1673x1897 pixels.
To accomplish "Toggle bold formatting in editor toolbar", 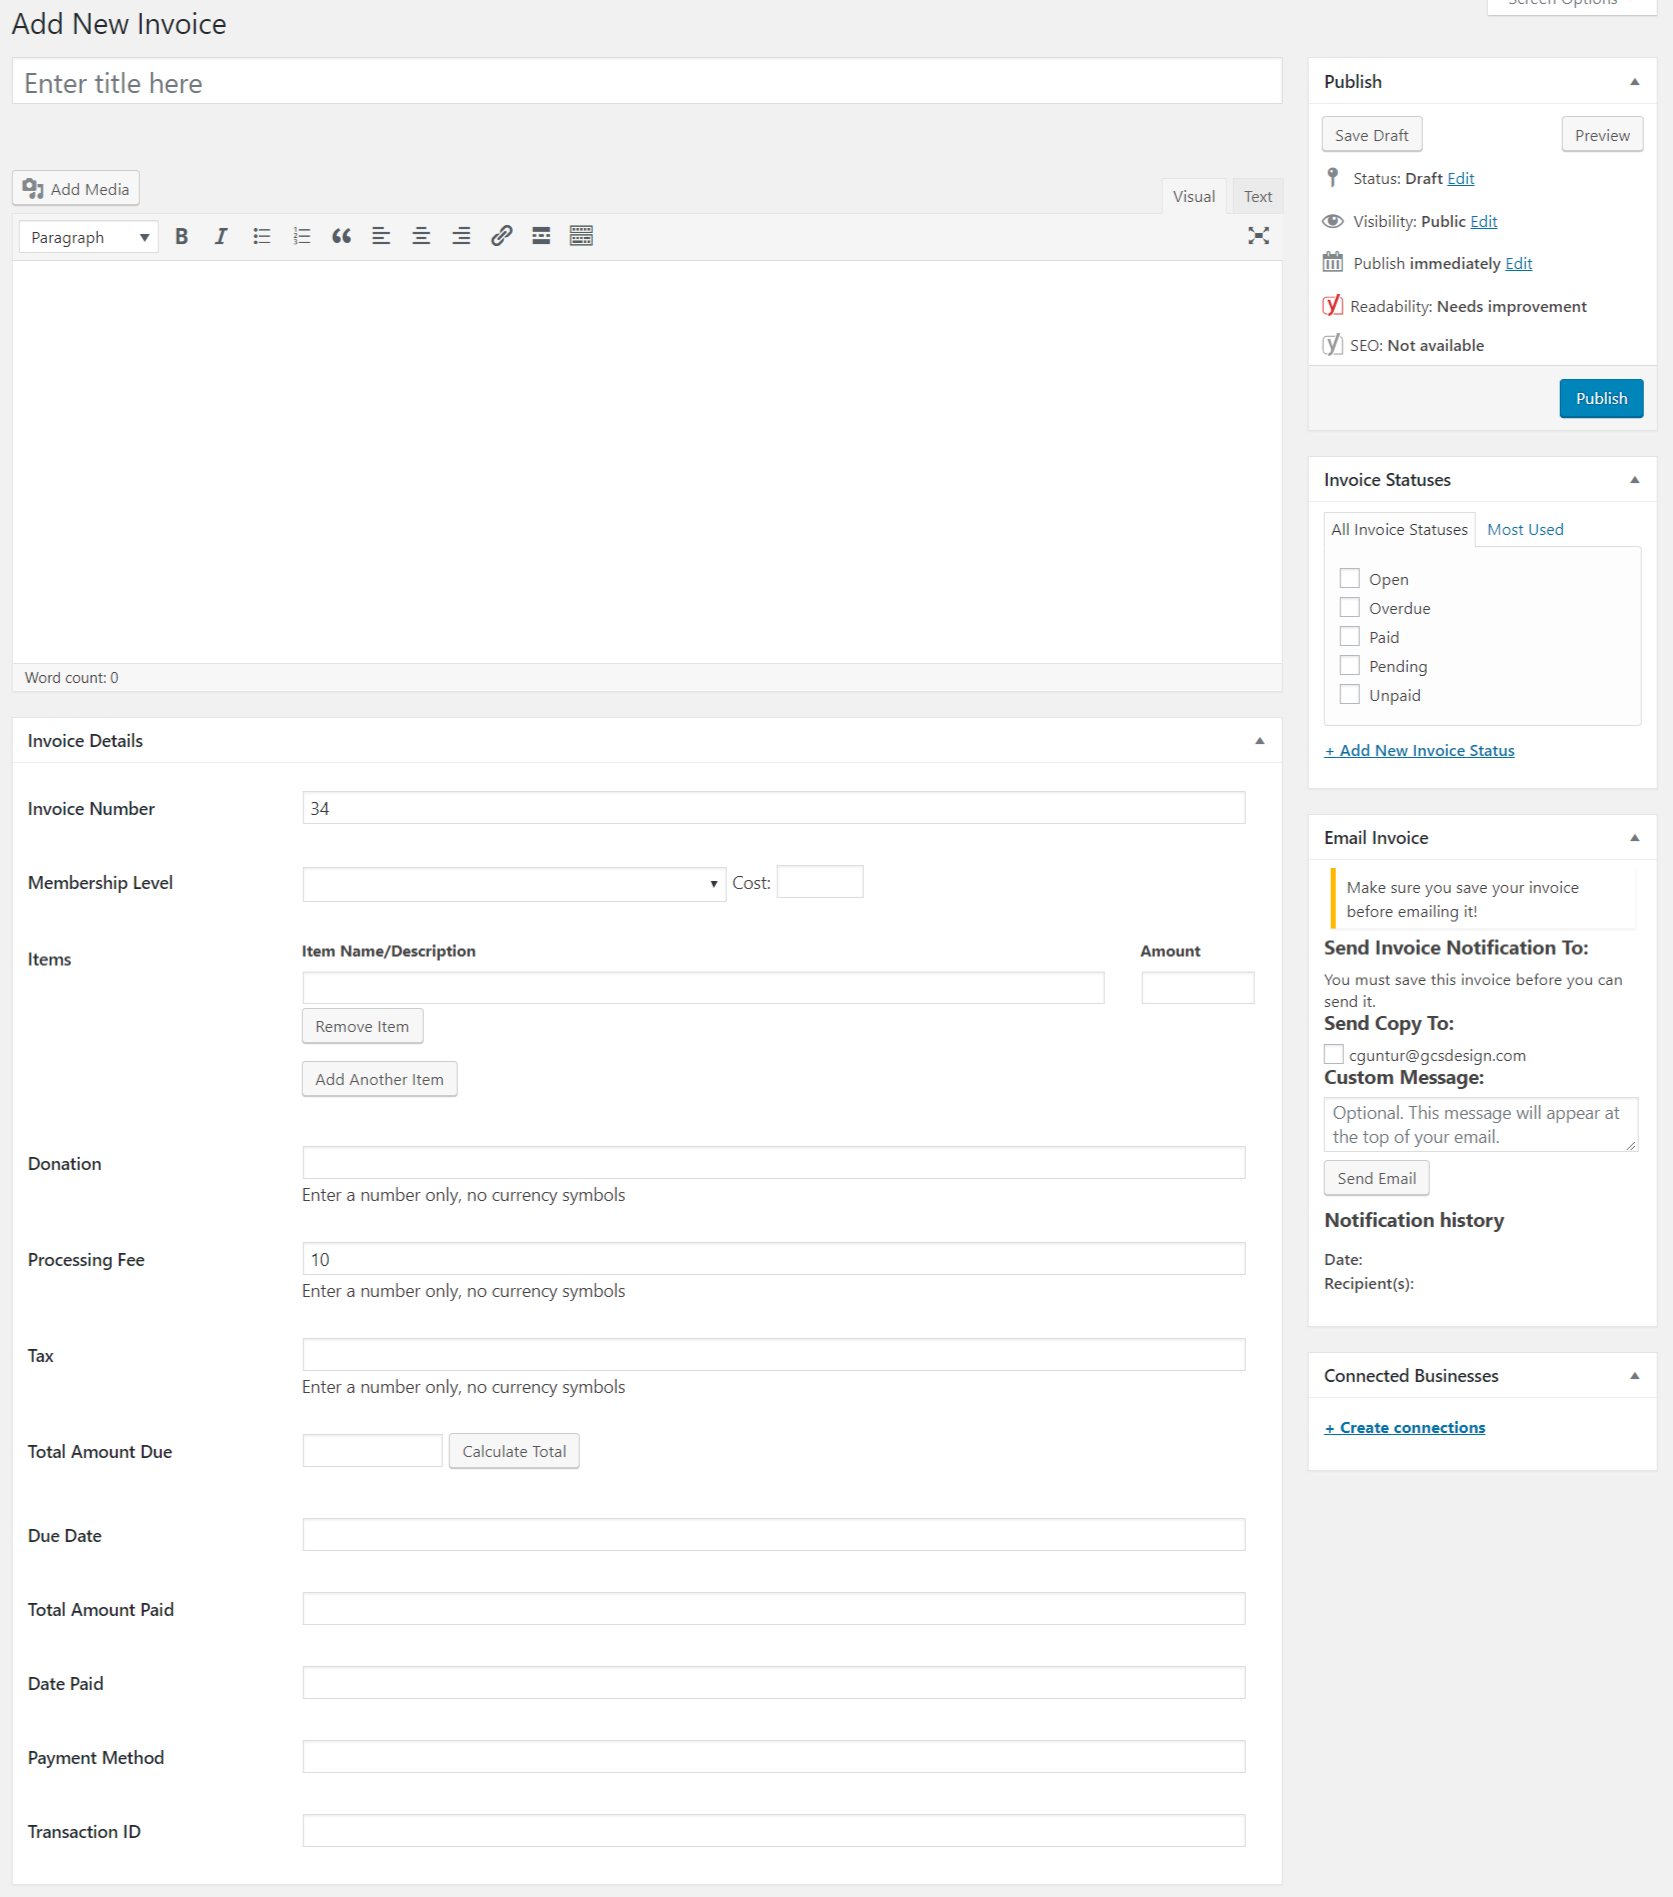I will tap(181, 236).
